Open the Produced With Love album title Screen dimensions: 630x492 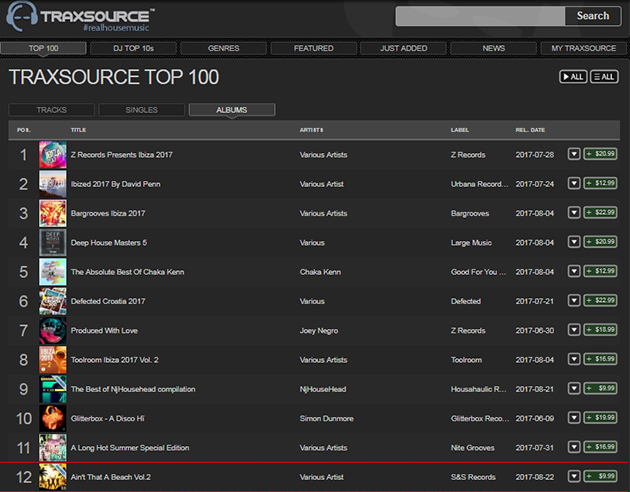point(104,331)
